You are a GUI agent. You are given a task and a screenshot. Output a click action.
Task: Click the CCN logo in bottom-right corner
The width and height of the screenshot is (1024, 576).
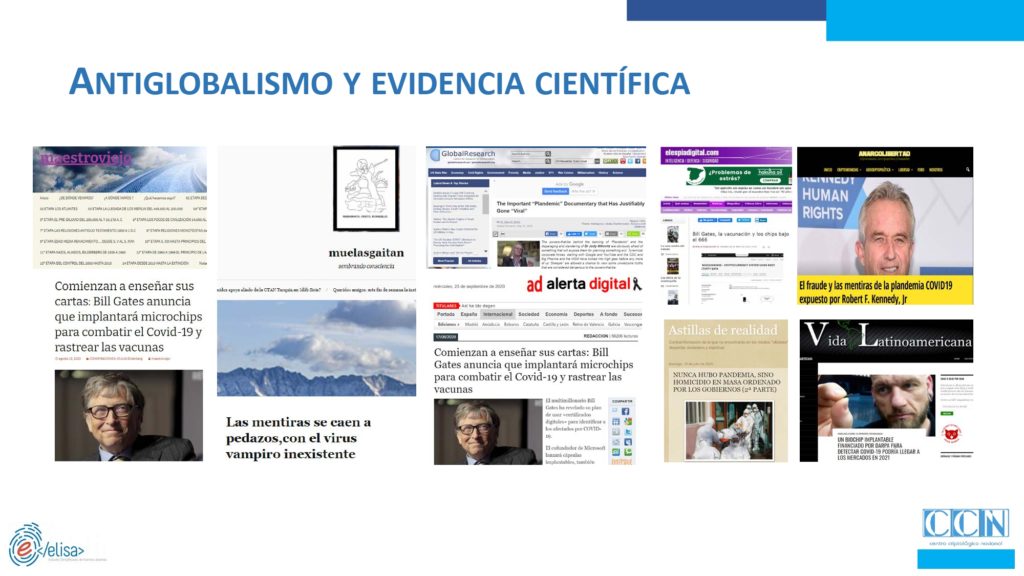tap(965, 530)
